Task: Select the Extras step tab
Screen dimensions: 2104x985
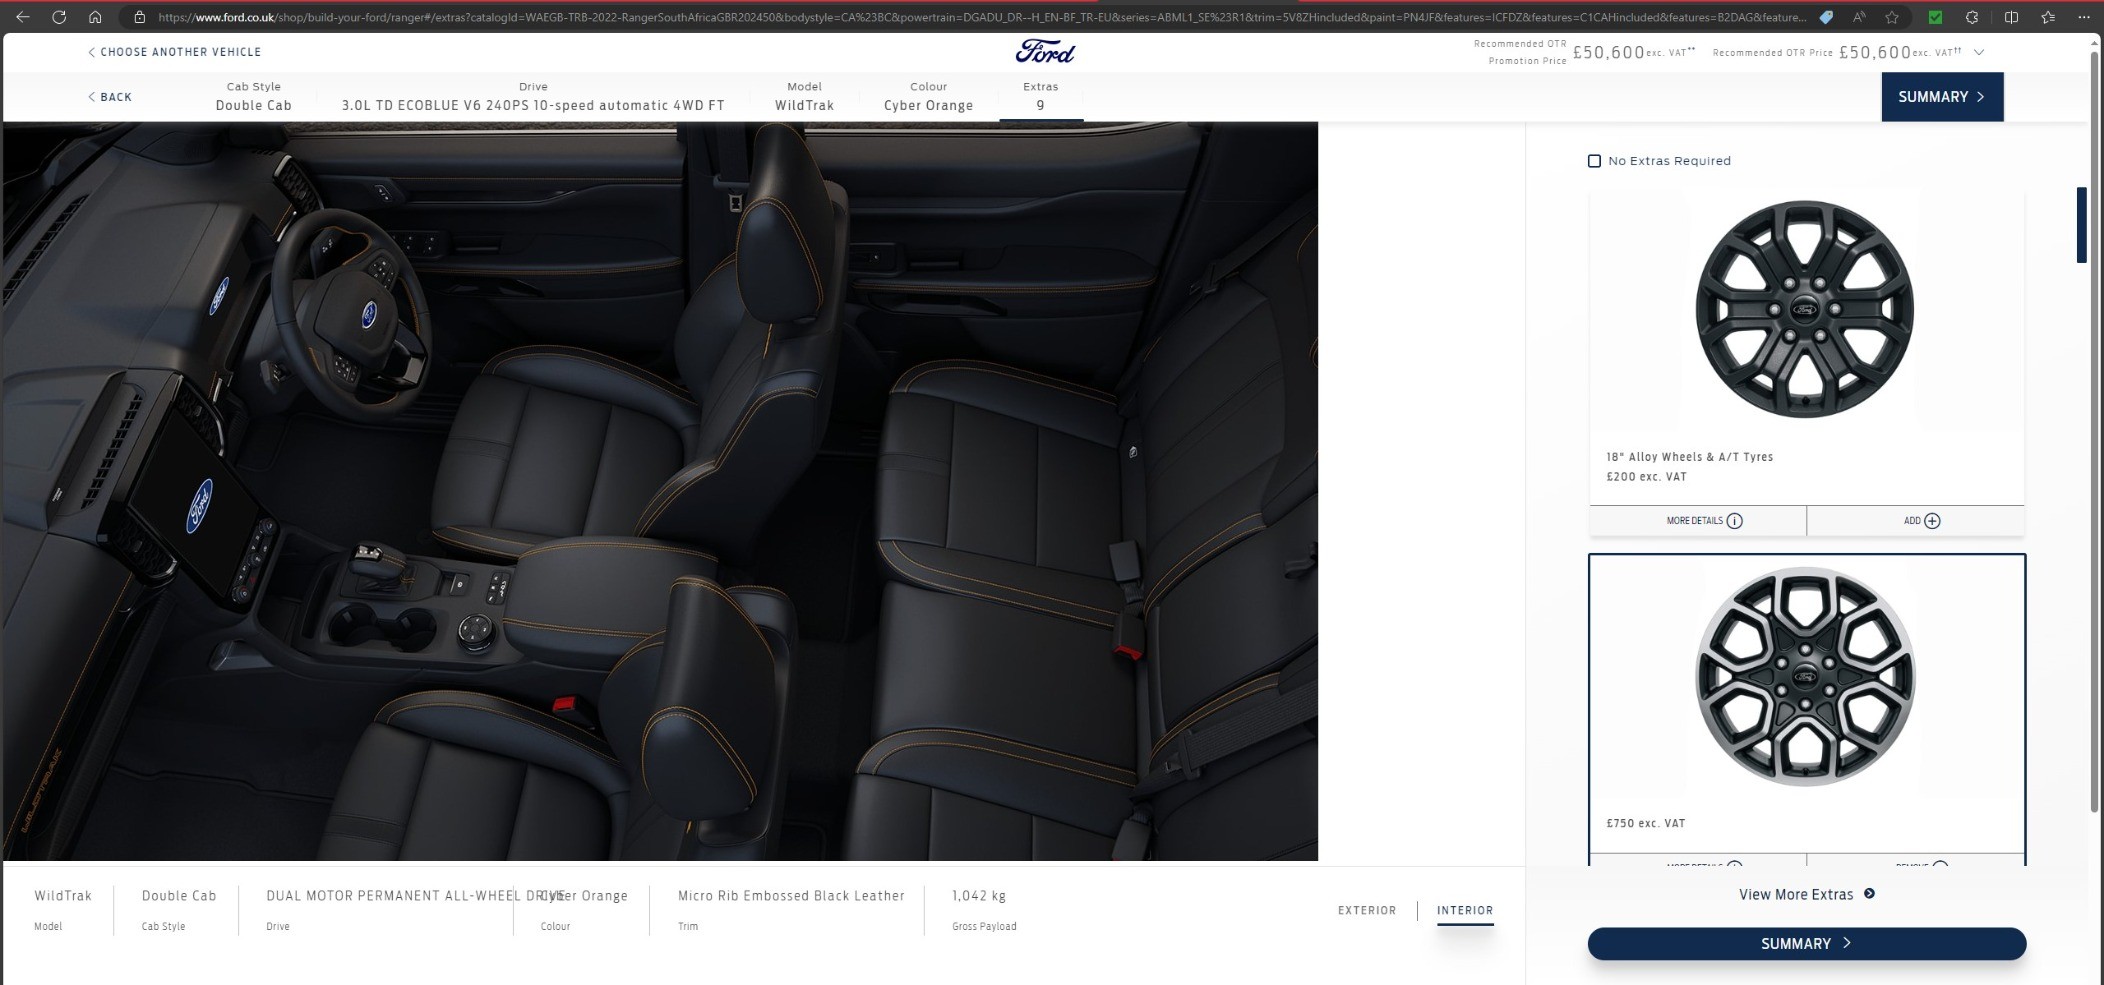Action: 1040,96
